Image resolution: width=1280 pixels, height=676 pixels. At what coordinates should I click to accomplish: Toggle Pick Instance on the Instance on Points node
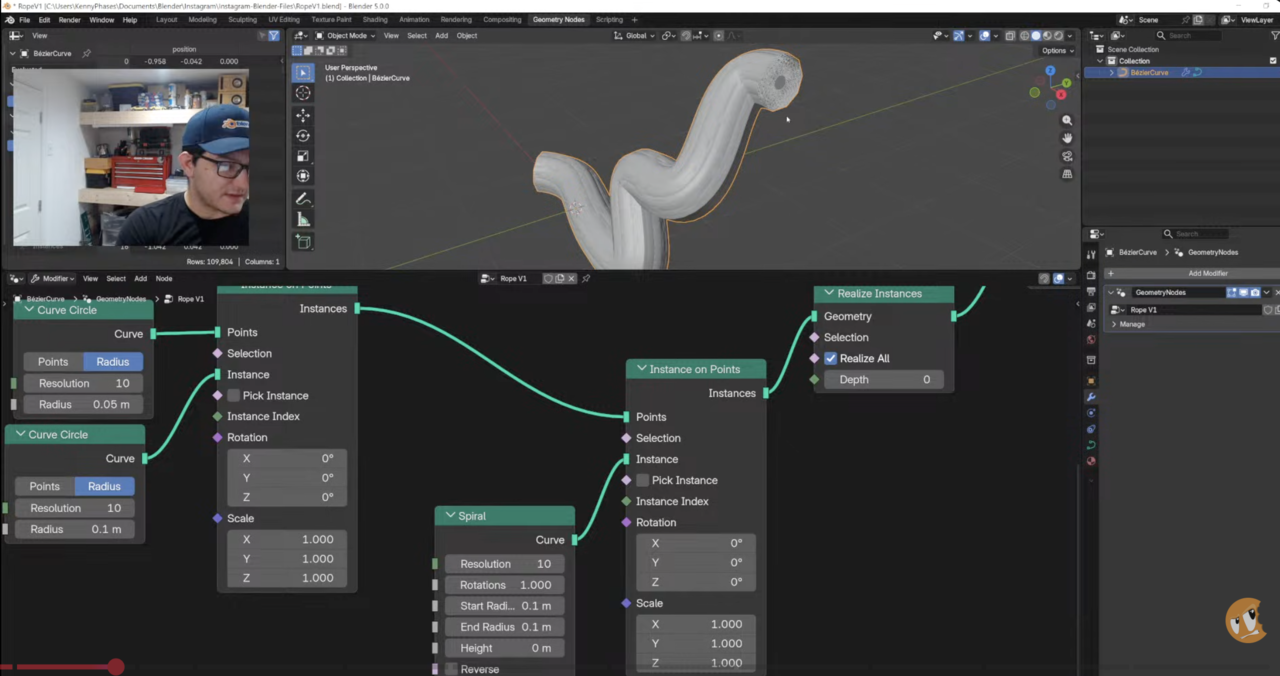[x=643, y=480]
